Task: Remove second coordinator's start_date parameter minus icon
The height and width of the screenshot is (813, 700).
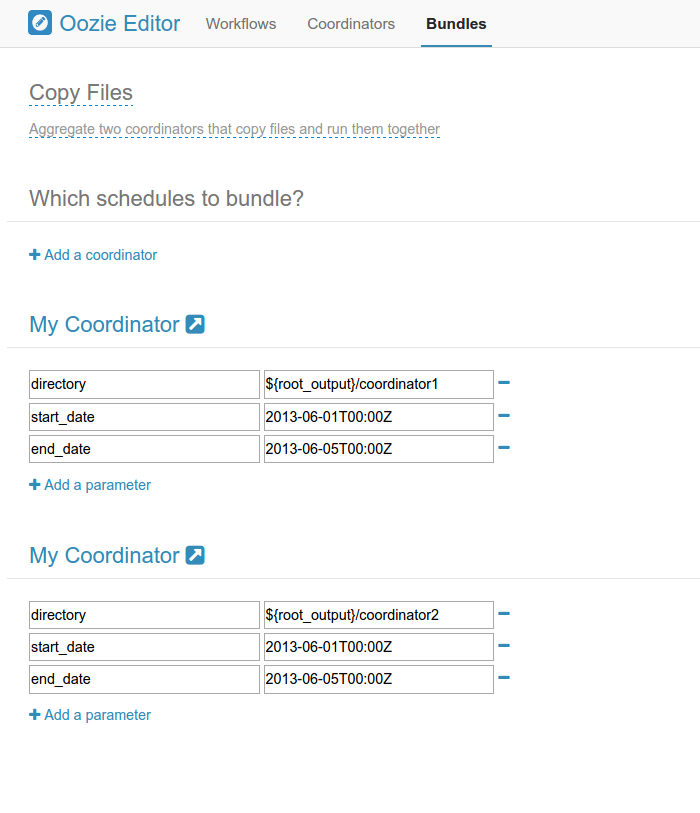Action: 504,646
